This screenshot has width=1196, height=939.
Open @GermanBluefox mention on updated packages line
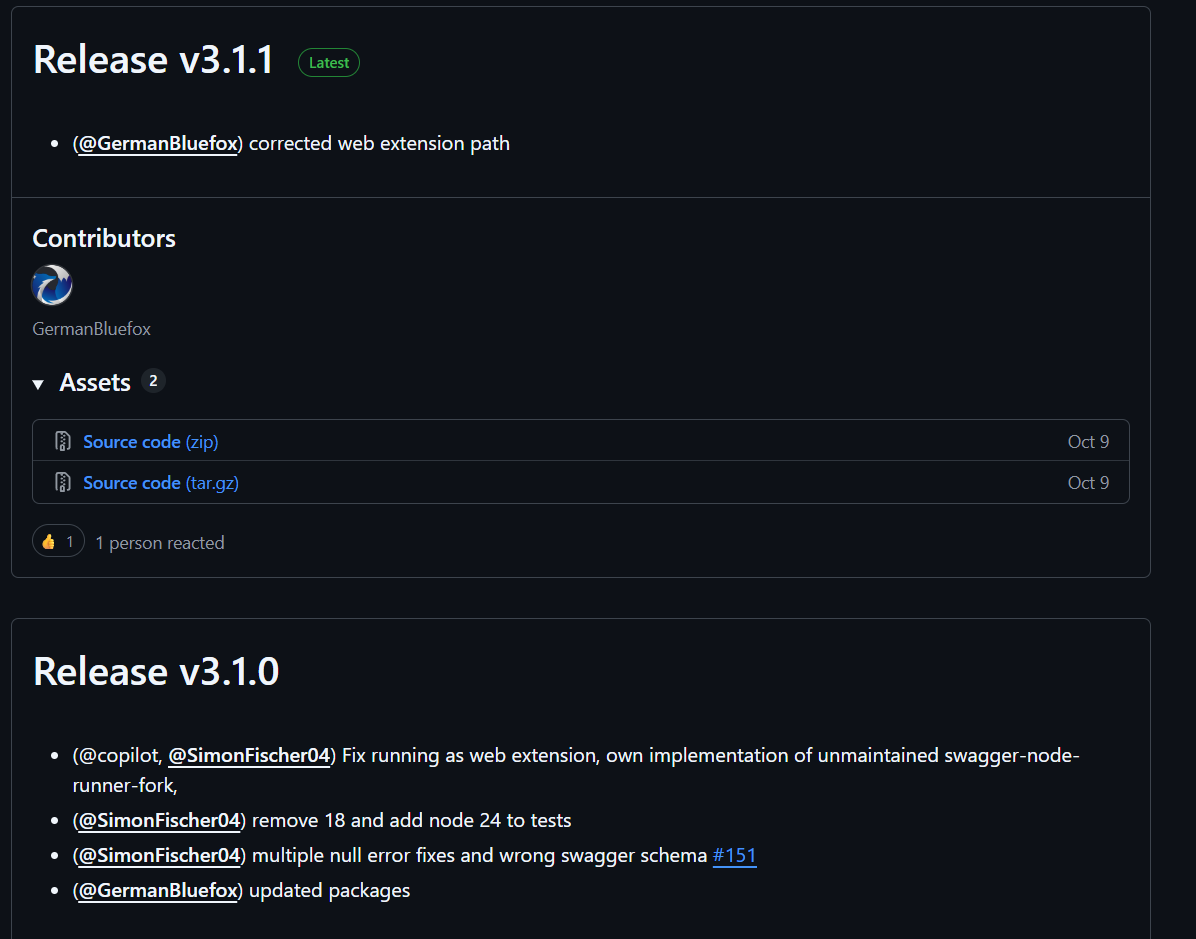tap(158, 890)
